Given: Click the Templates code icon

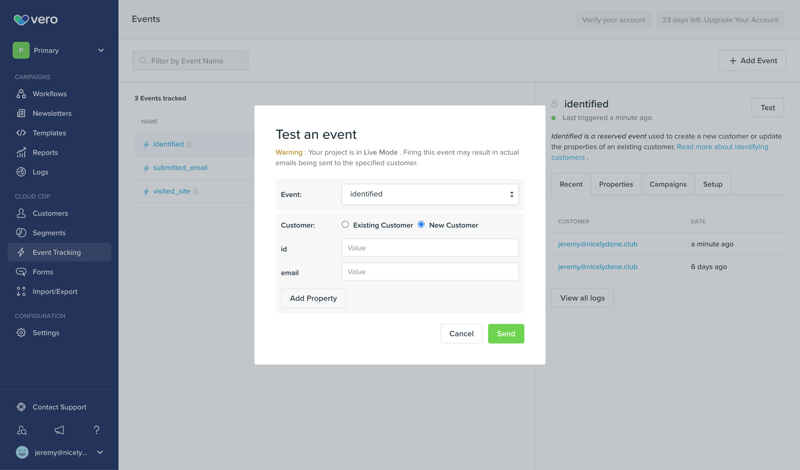Looking at the screenshot, I should pyautogui.click(x=21, y=133).
